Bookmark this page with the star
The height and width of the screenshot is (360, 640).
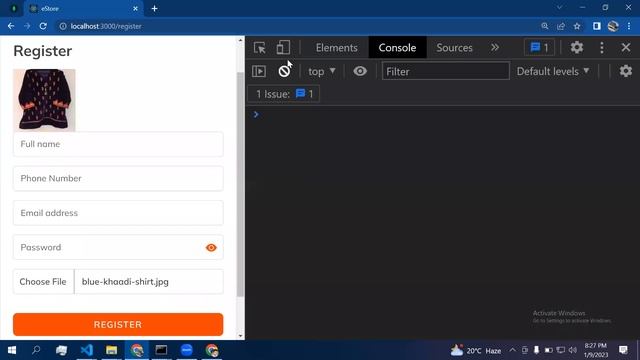577,26
